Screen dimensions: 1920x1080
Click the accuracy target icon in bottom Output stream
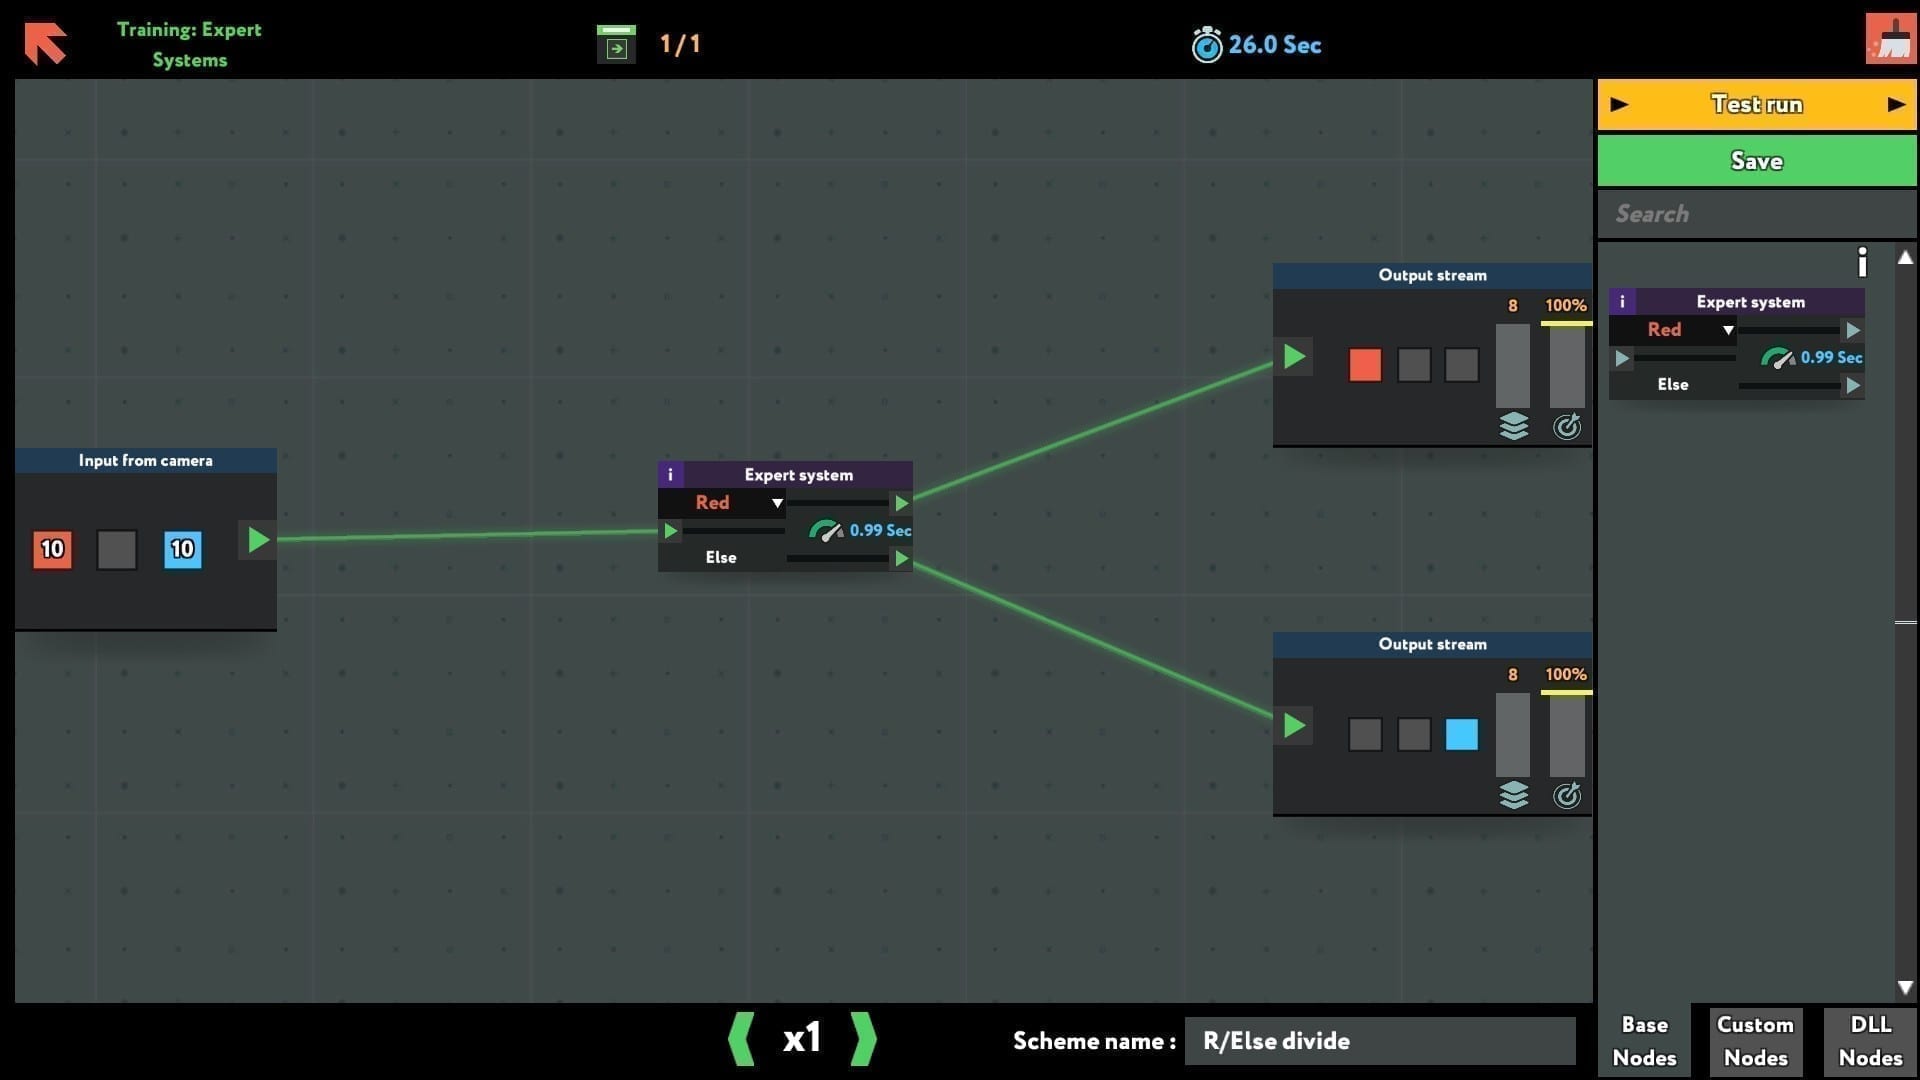(x=1567, y=795)
